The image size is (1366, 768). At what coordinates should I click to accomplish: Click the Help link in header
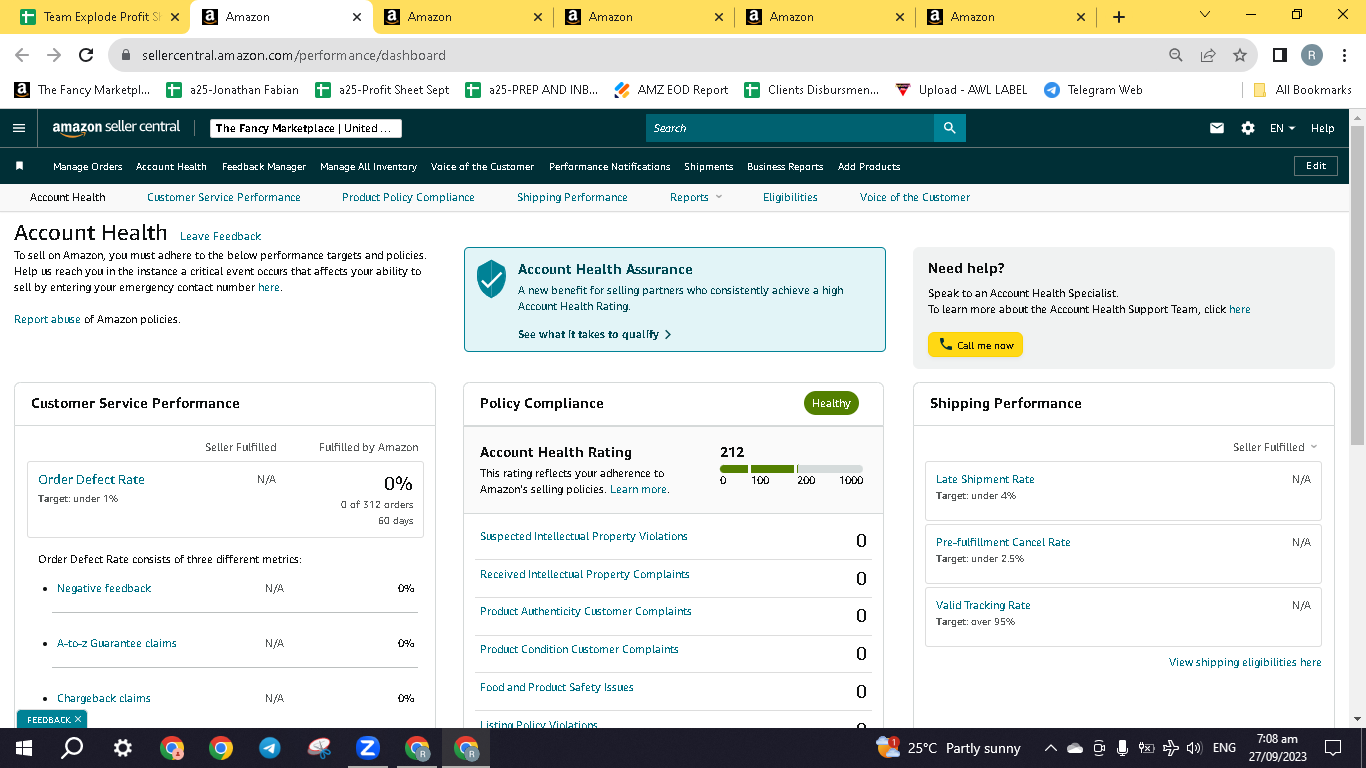coord(1322,128)
